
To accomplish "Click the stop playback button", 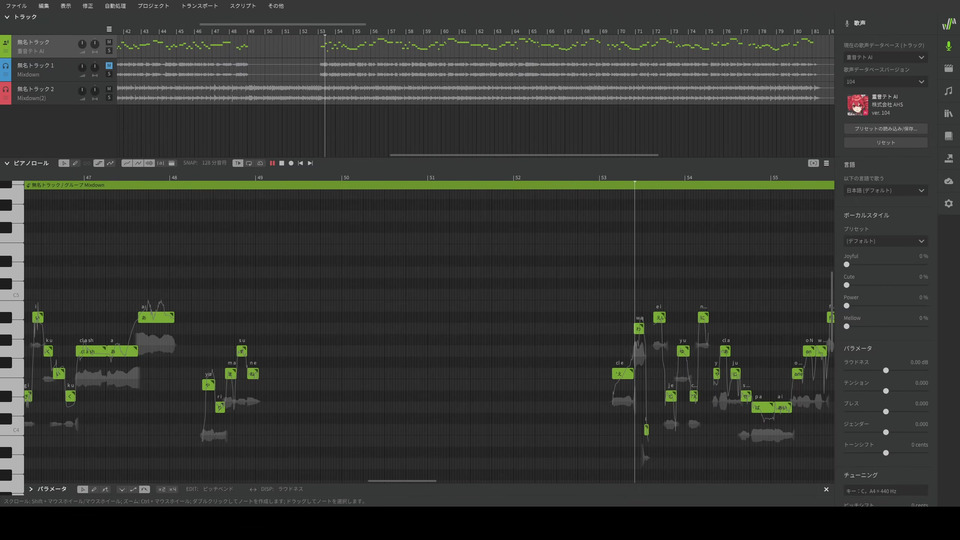I will 282,163.
